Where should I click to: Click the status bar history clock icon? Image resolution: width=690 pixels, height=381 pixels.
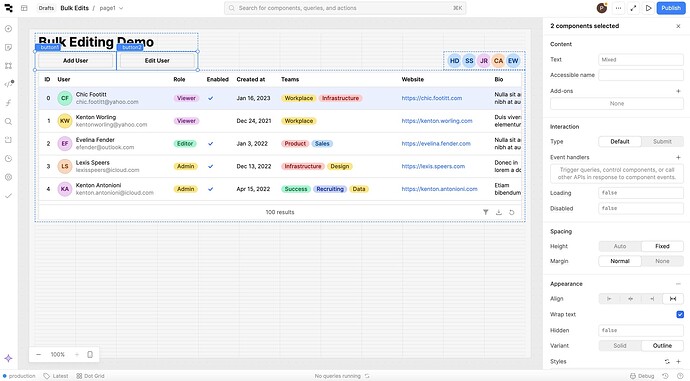coord(666,376)
